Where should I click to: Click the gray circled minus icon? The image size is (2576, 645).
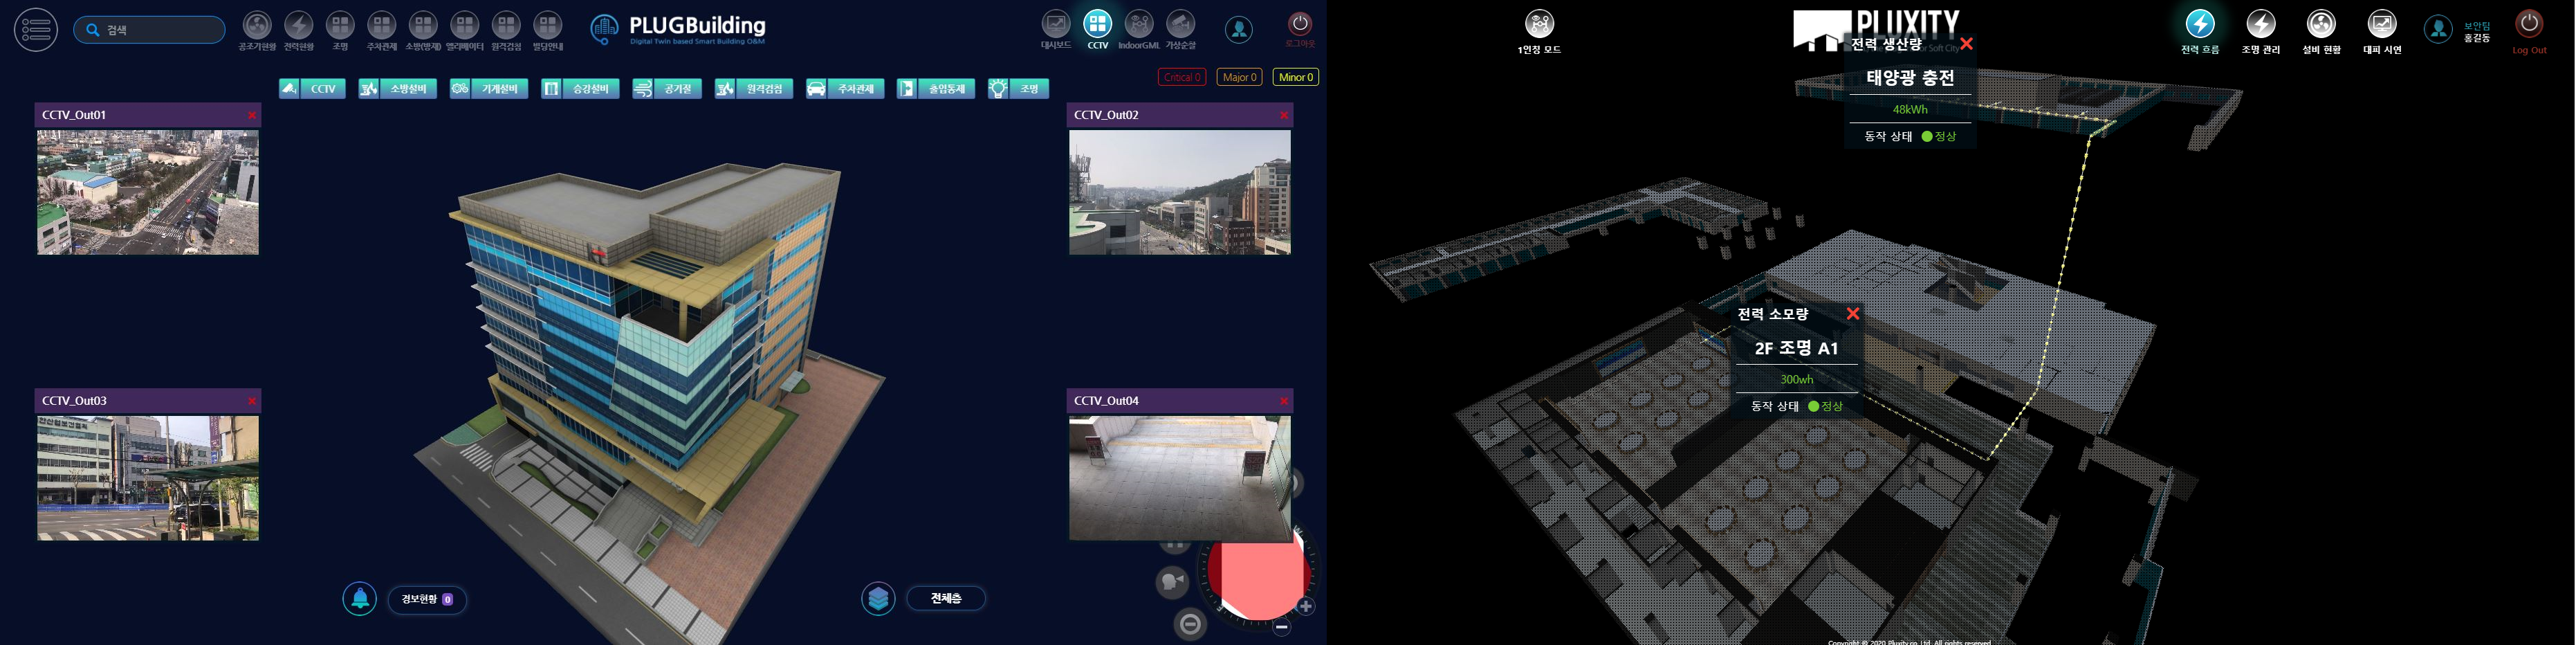tap(1190, 624)
